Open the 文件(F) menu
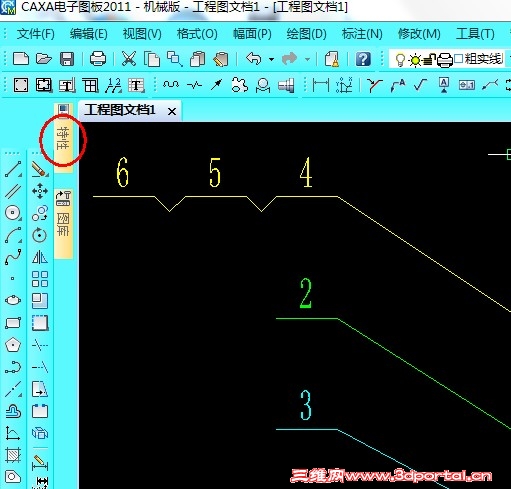This screenshot has width=511, height=489. click(x=36, y=34)
